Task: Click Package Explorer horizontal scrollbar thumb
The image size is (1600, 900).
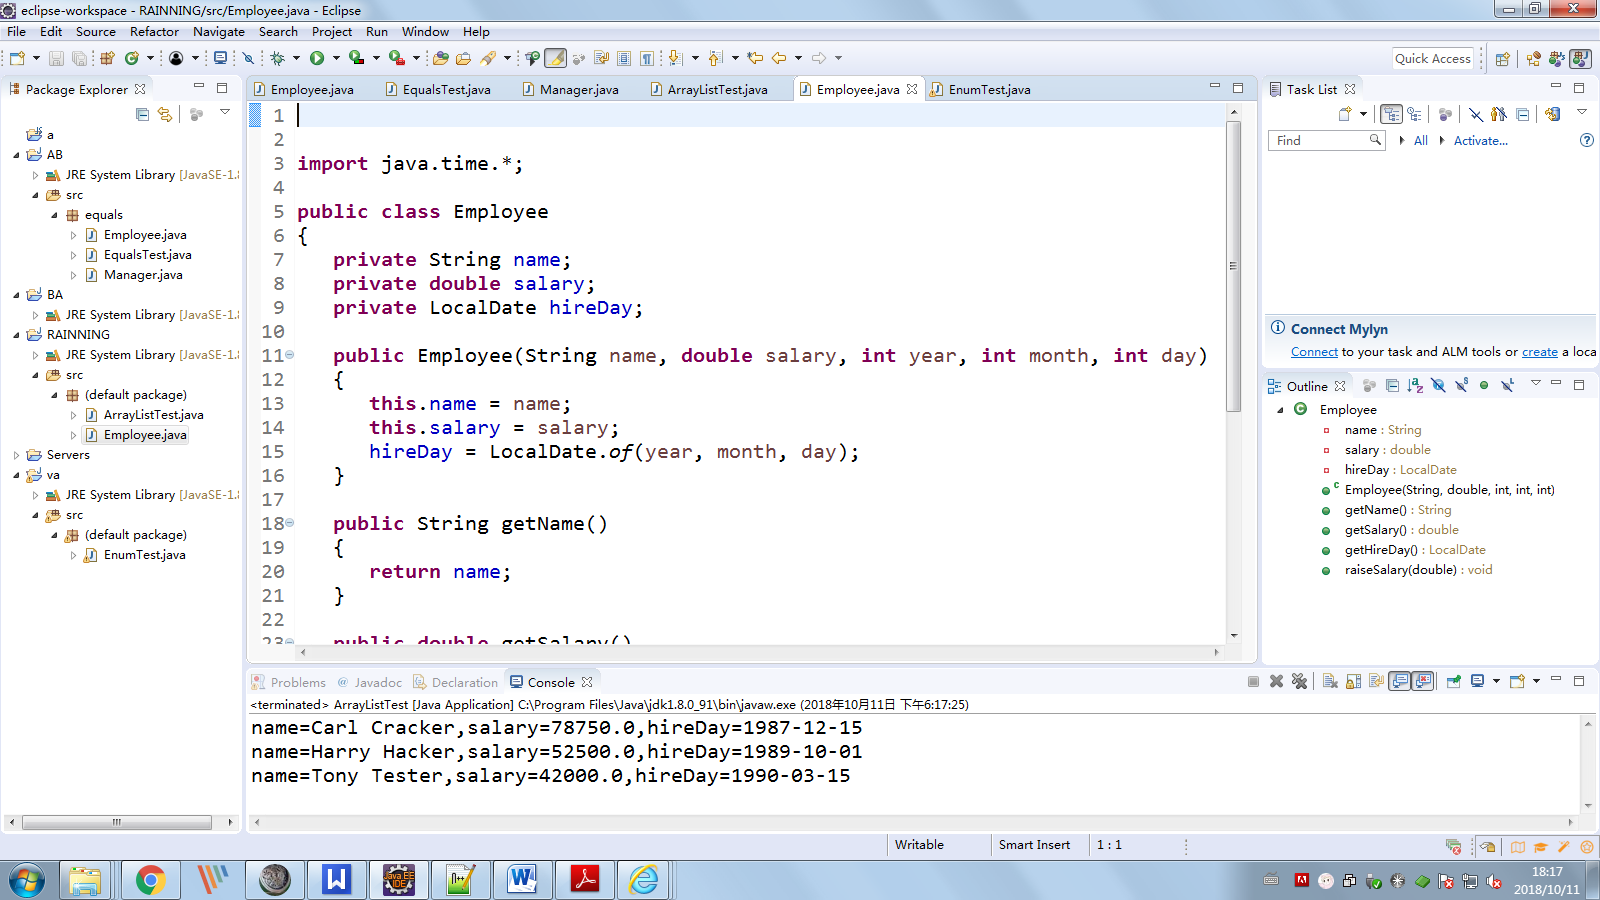Action: (117, 822)
